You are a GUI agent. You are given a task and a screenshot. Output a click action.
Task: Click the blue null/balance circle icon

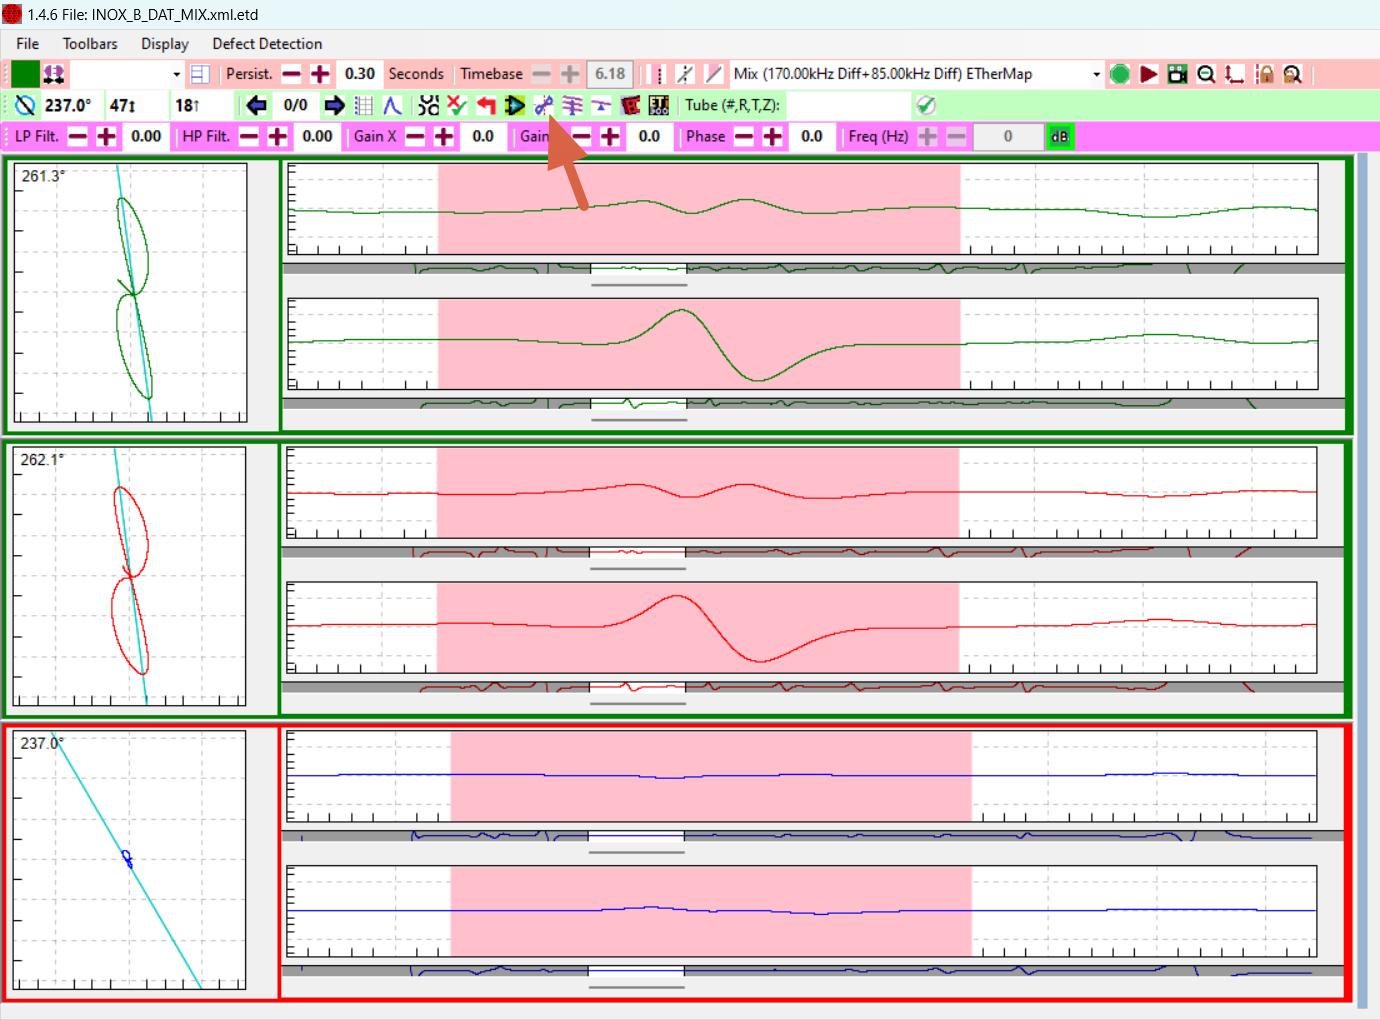tap(26, 105)
